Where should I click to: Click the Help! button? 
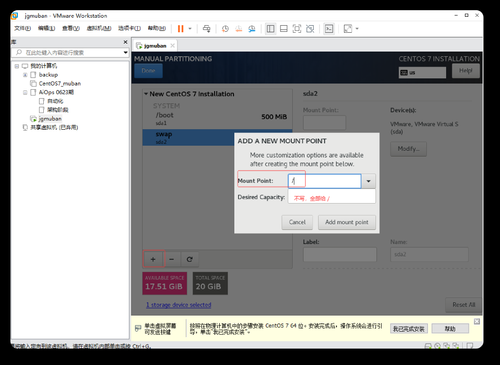466,71
